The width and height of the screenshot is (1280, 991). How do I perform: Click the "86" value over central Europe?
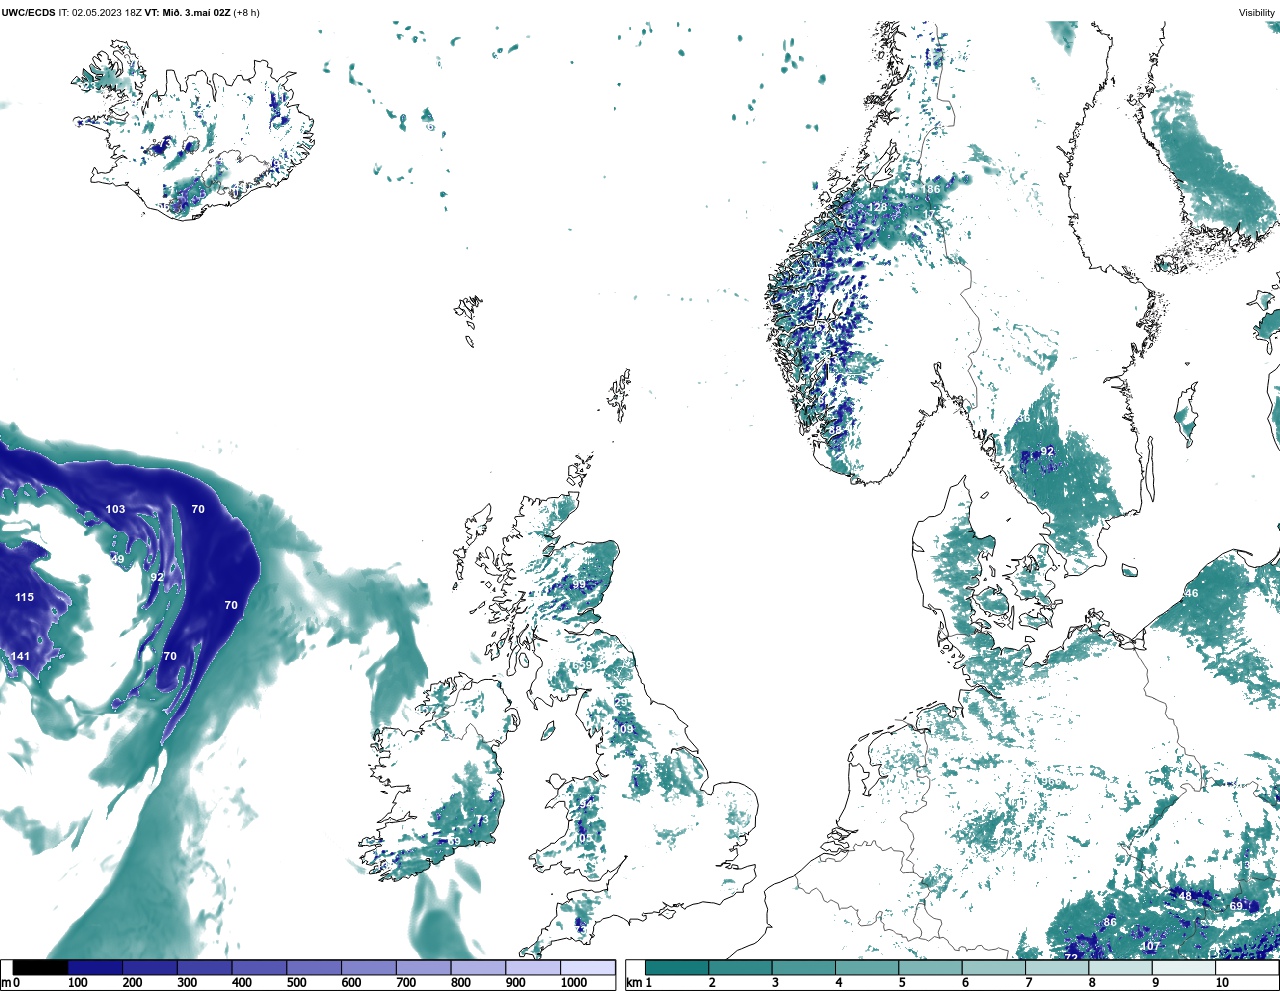coord(1110,922)
